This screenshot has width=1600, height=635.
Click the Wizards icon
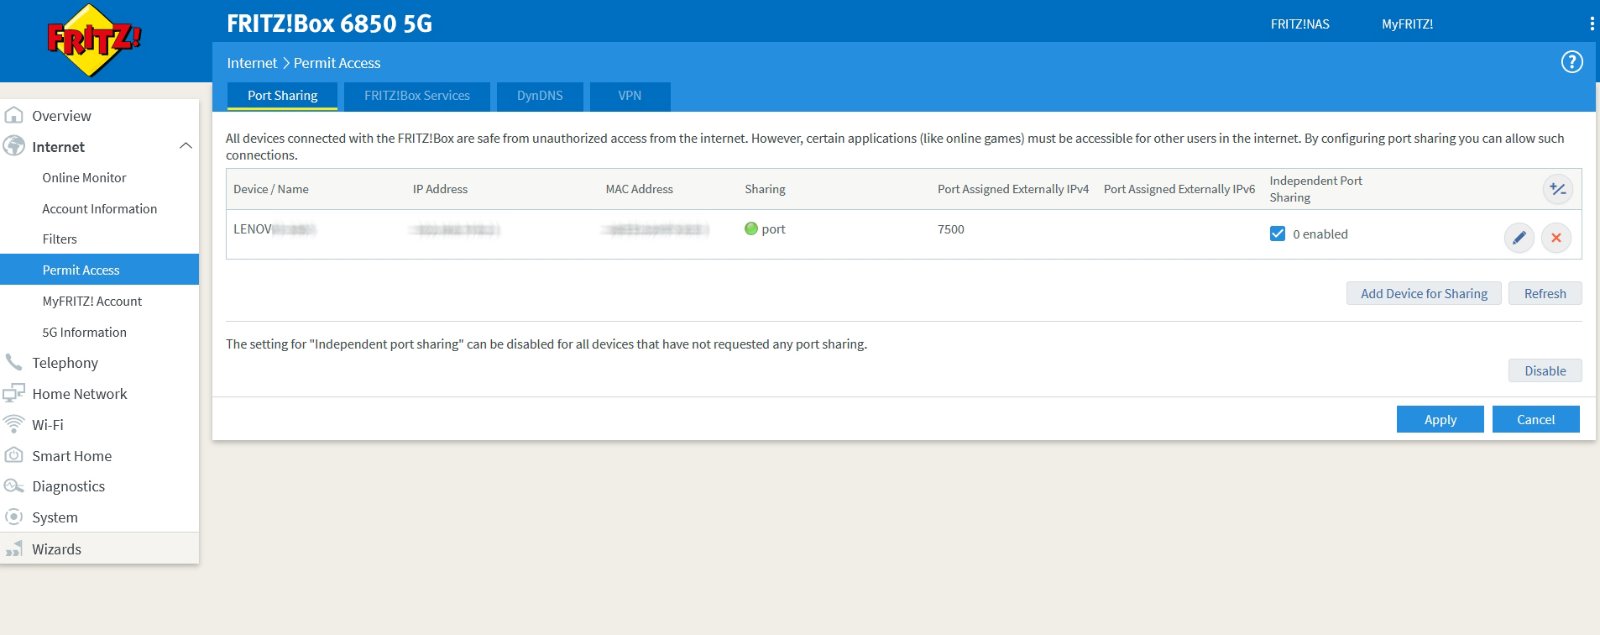(x=14, y=549)
